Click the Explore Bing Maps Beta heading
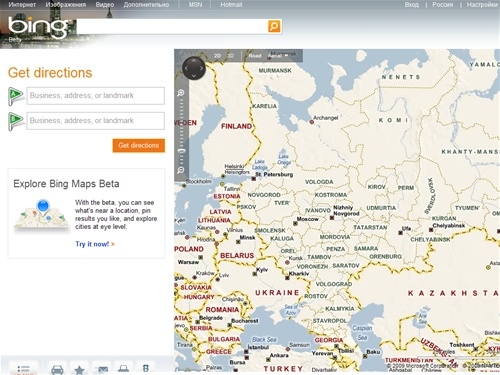 66,184
